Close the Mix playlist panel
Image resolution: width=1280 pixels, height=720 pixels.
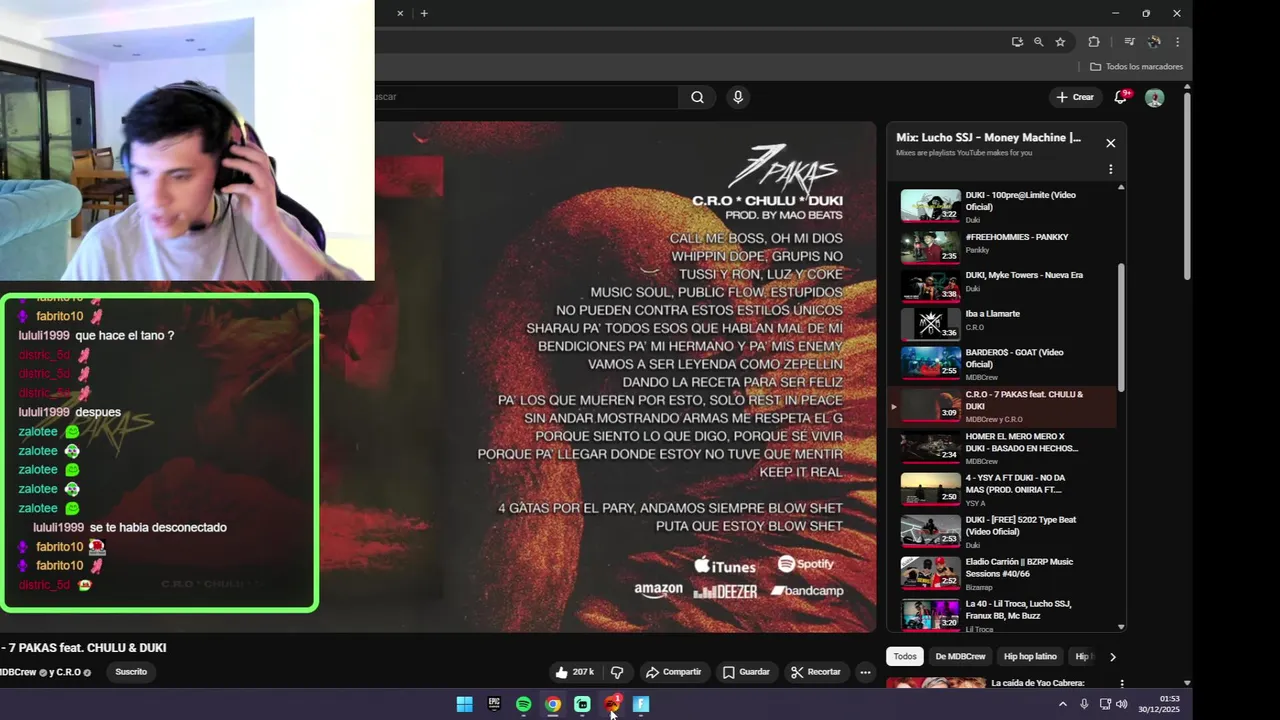[1110, 143]
